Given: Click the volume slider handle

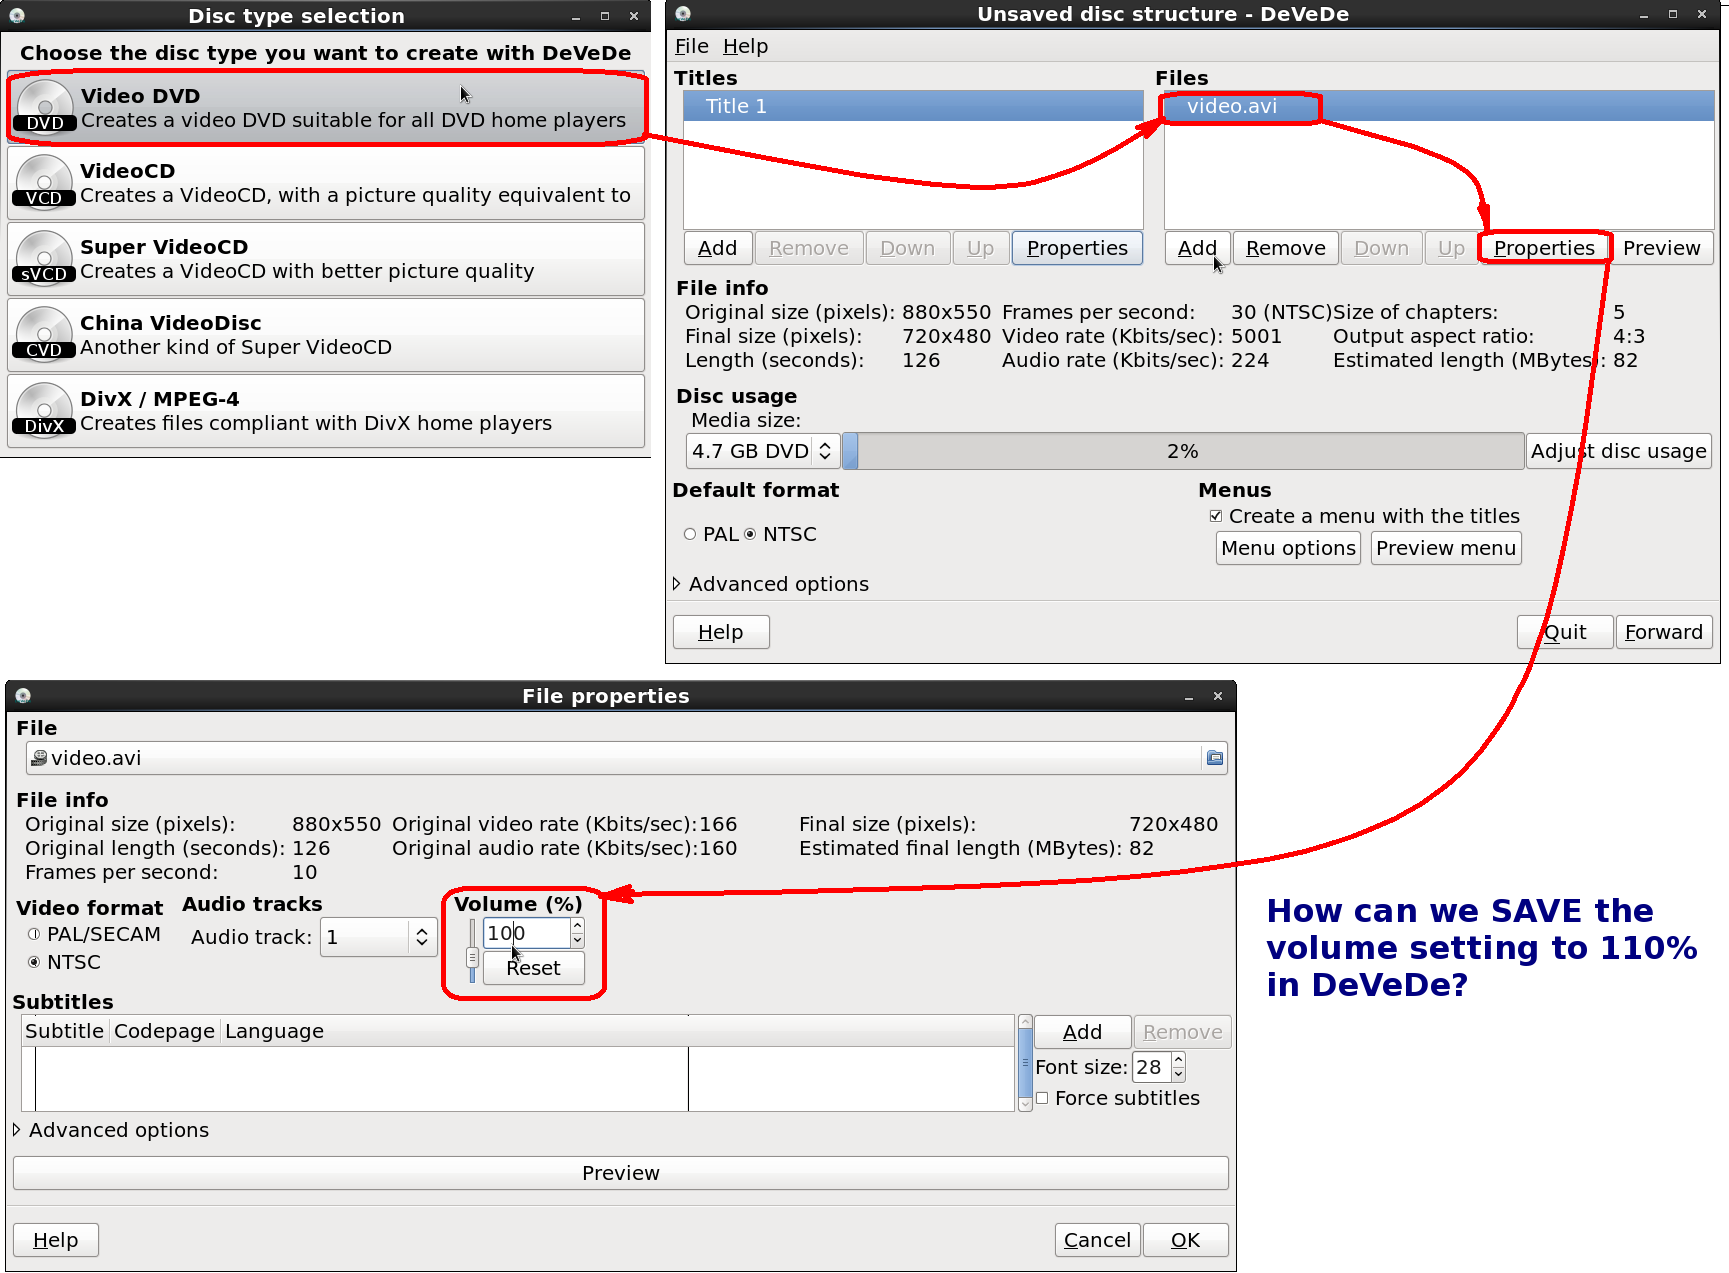Looking at the screenshot, I should click(472, 957).
